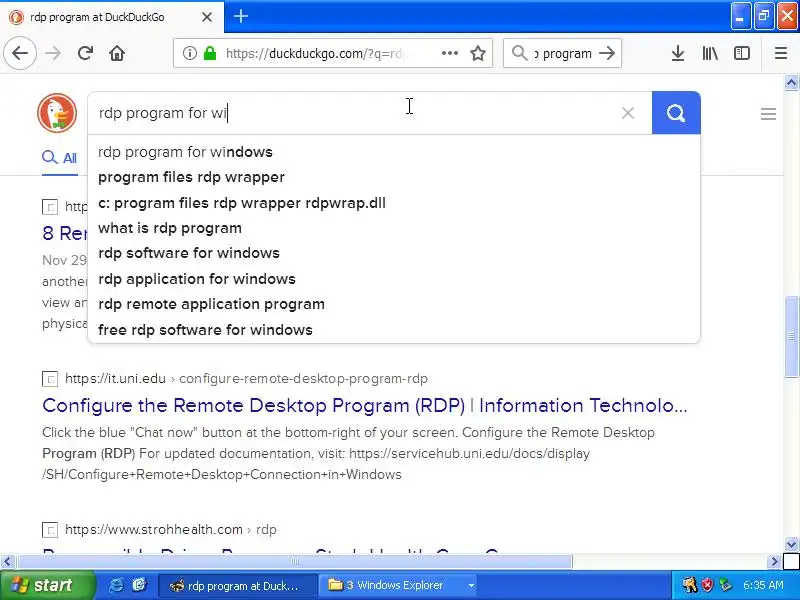Screen dimensions: 800x600
Task: Click the forward navigation arrow
Action: [53, 53]
